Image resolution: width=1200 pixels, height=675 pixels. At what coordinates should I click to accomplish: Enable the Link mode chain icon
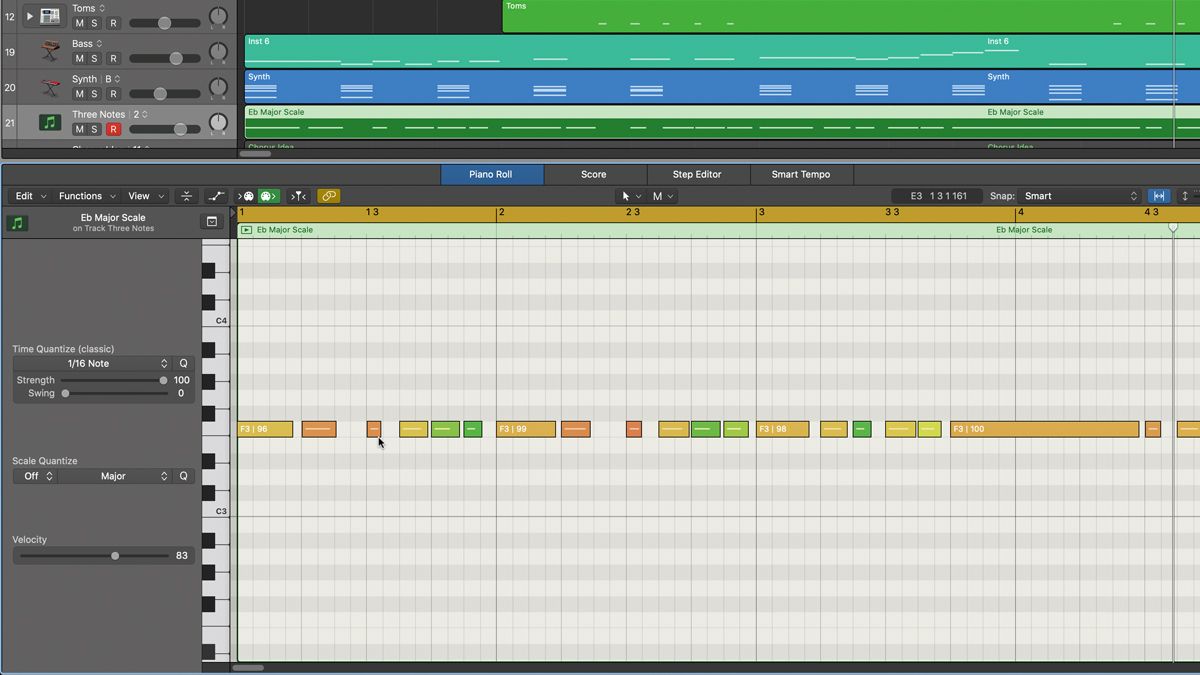click(x=328, y=196)
